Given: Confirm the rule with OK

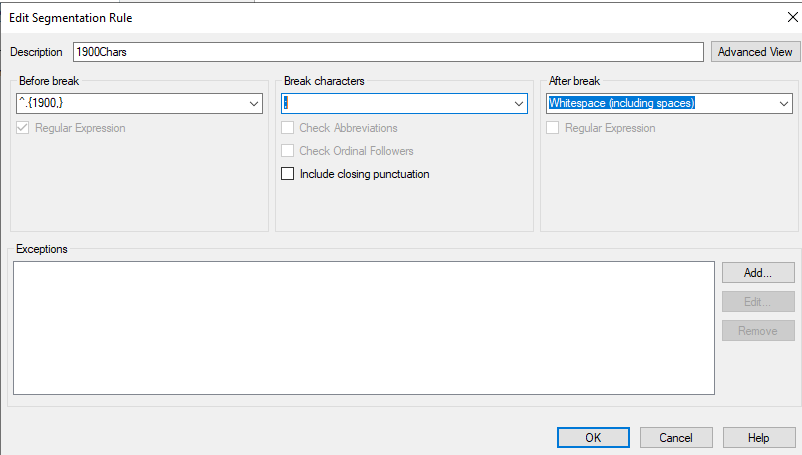Looking at the screenshot, I should point(593,437).
